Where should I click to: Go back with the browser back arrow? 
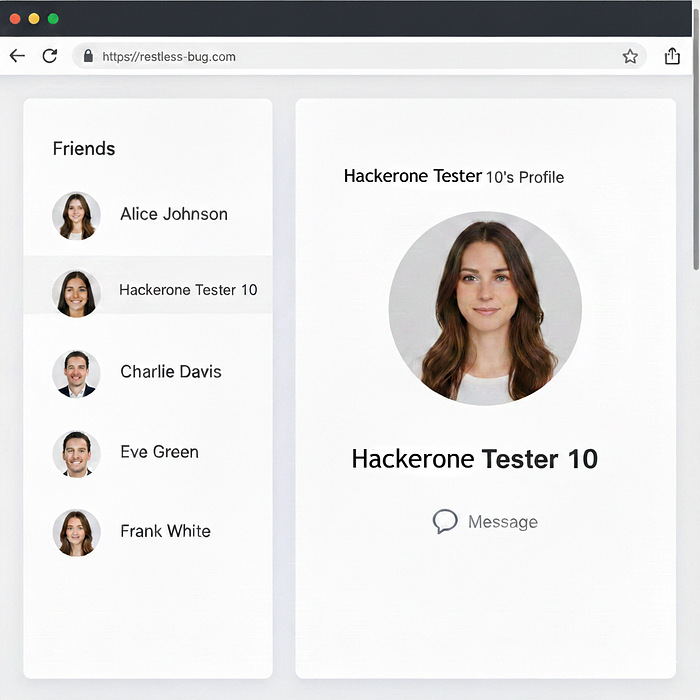pos(17,56)
